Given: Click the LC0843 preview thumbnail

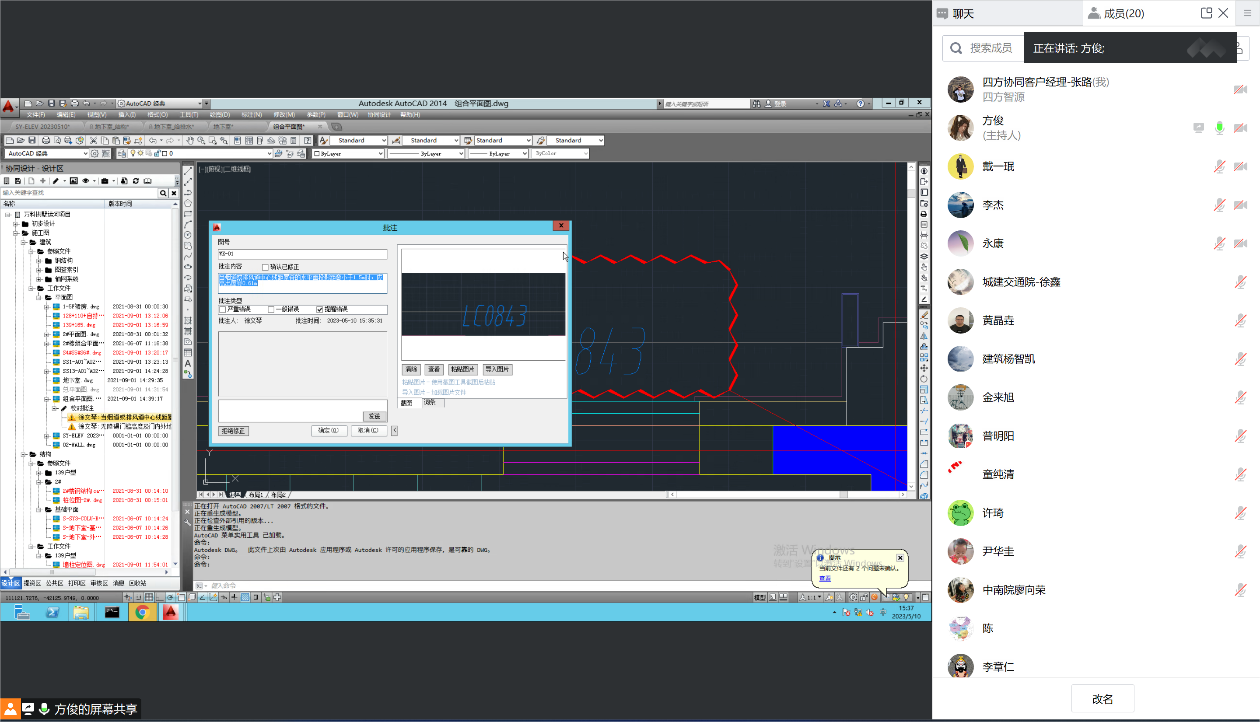Looking at the screenshot, I should tap(484, 305).
